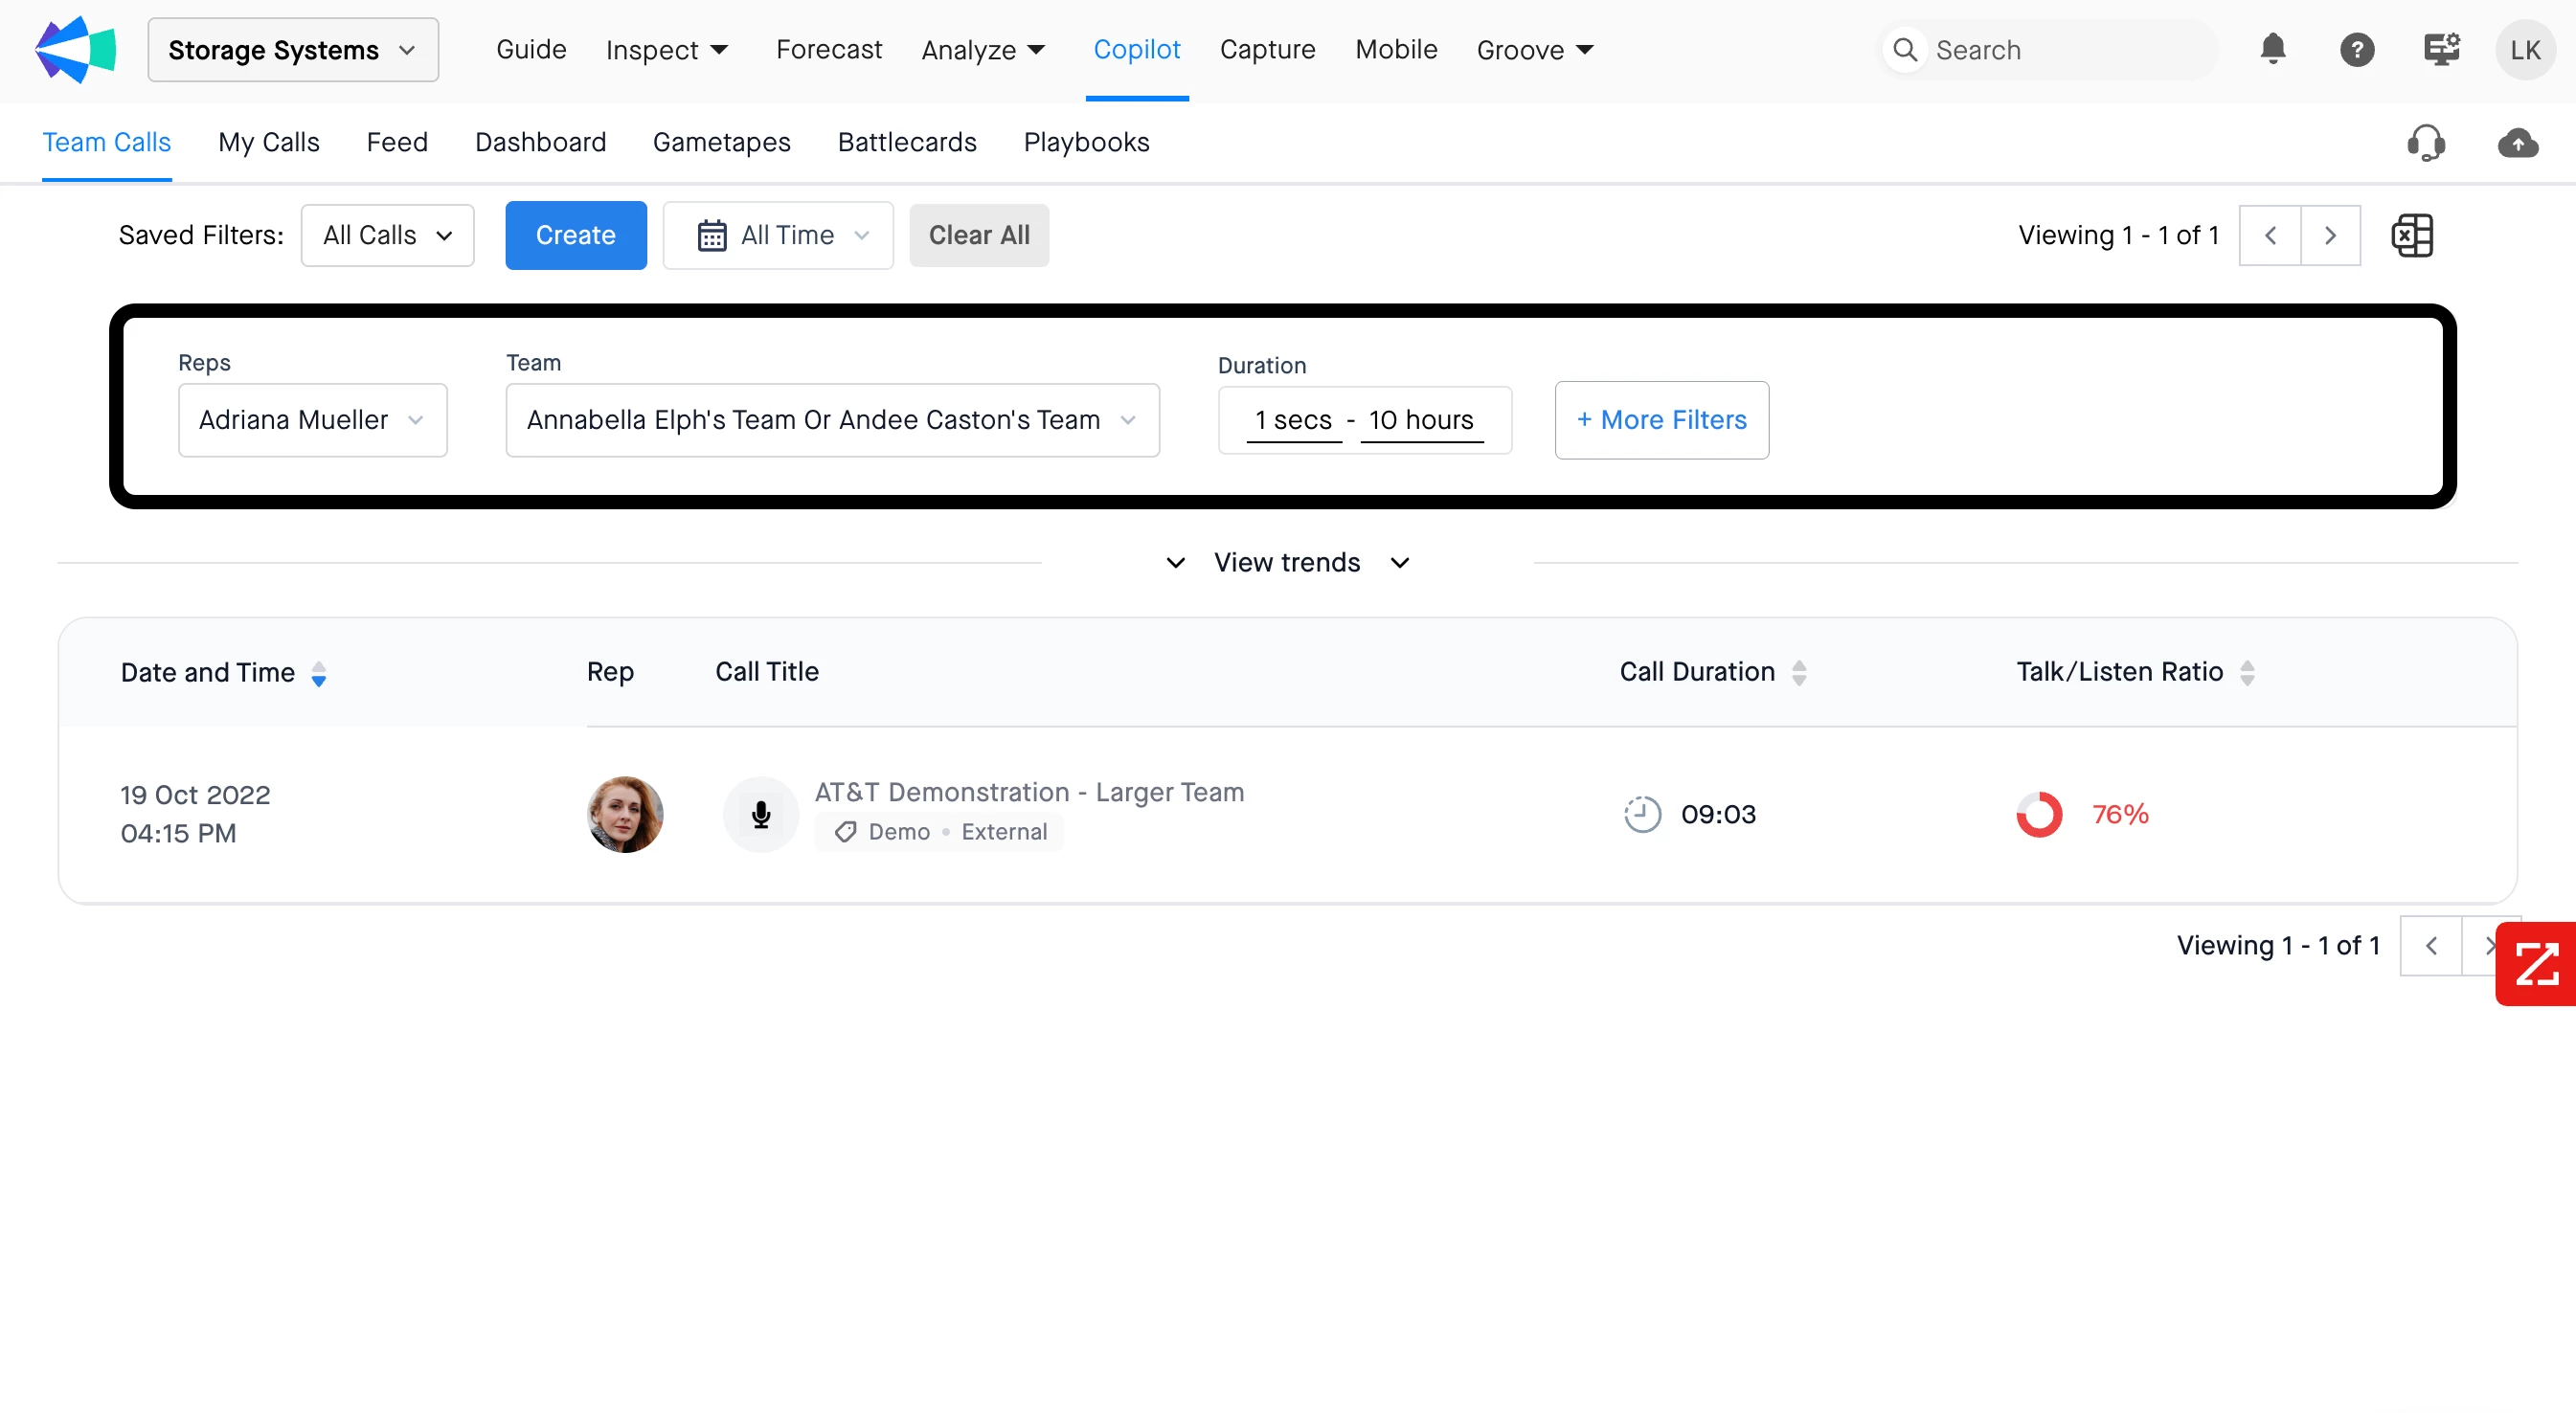
Task: Click the headset icon
Action: coord(2425,143)
